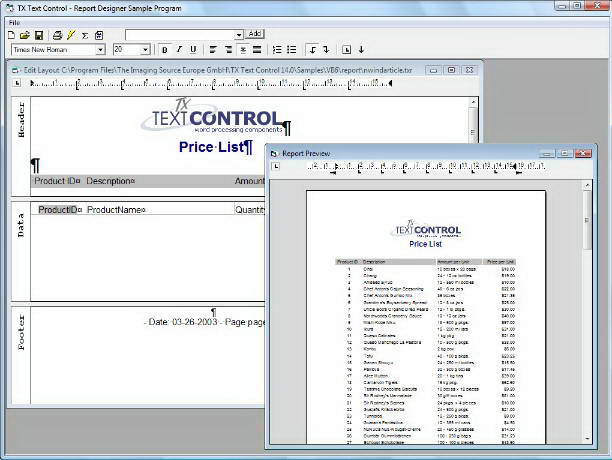
Task: Click the Print icon
Action: [x=57, y=36]
